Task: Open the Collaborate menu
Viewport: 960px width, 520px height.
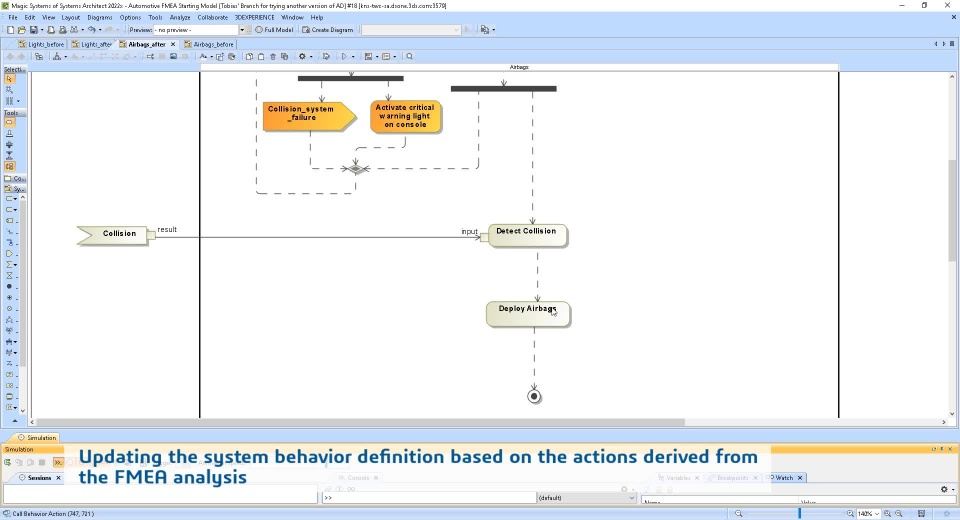Action: click(212, 17)
